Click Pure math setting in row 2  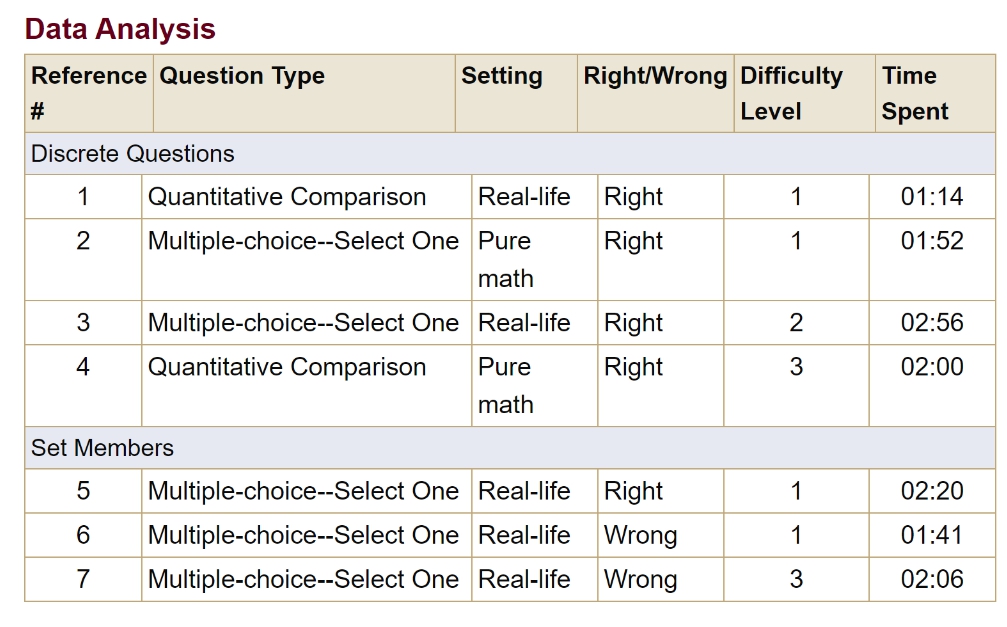coord(505,259)
